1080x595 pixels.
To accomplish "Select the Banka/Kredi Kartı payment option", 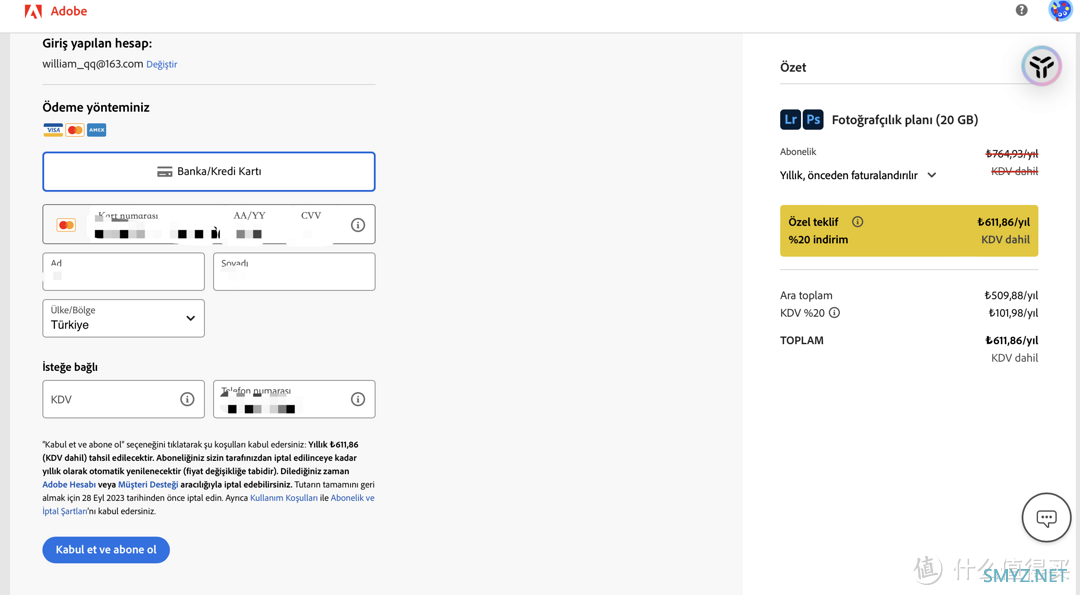I will point(209,171).
